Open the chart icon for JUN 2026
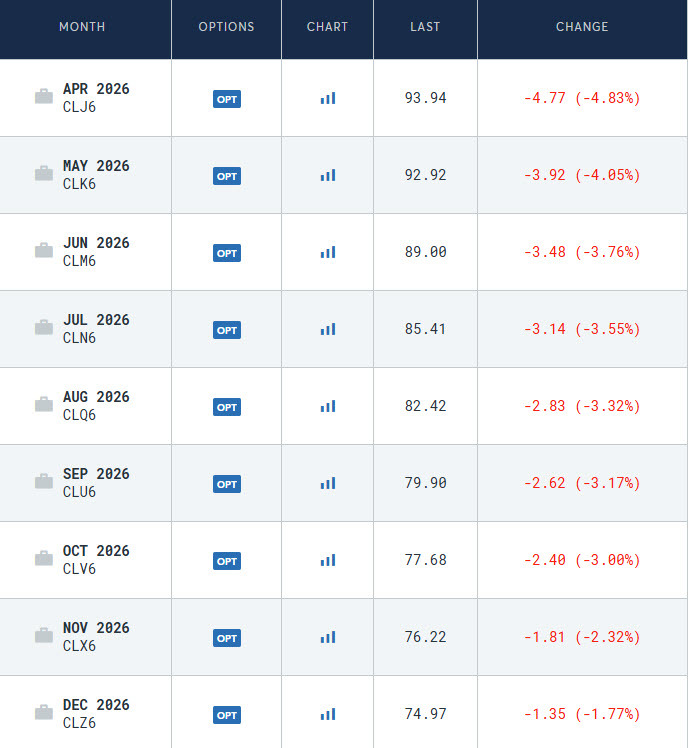The height and width of the screenshot is (748, 688). (x=328, y=252)
